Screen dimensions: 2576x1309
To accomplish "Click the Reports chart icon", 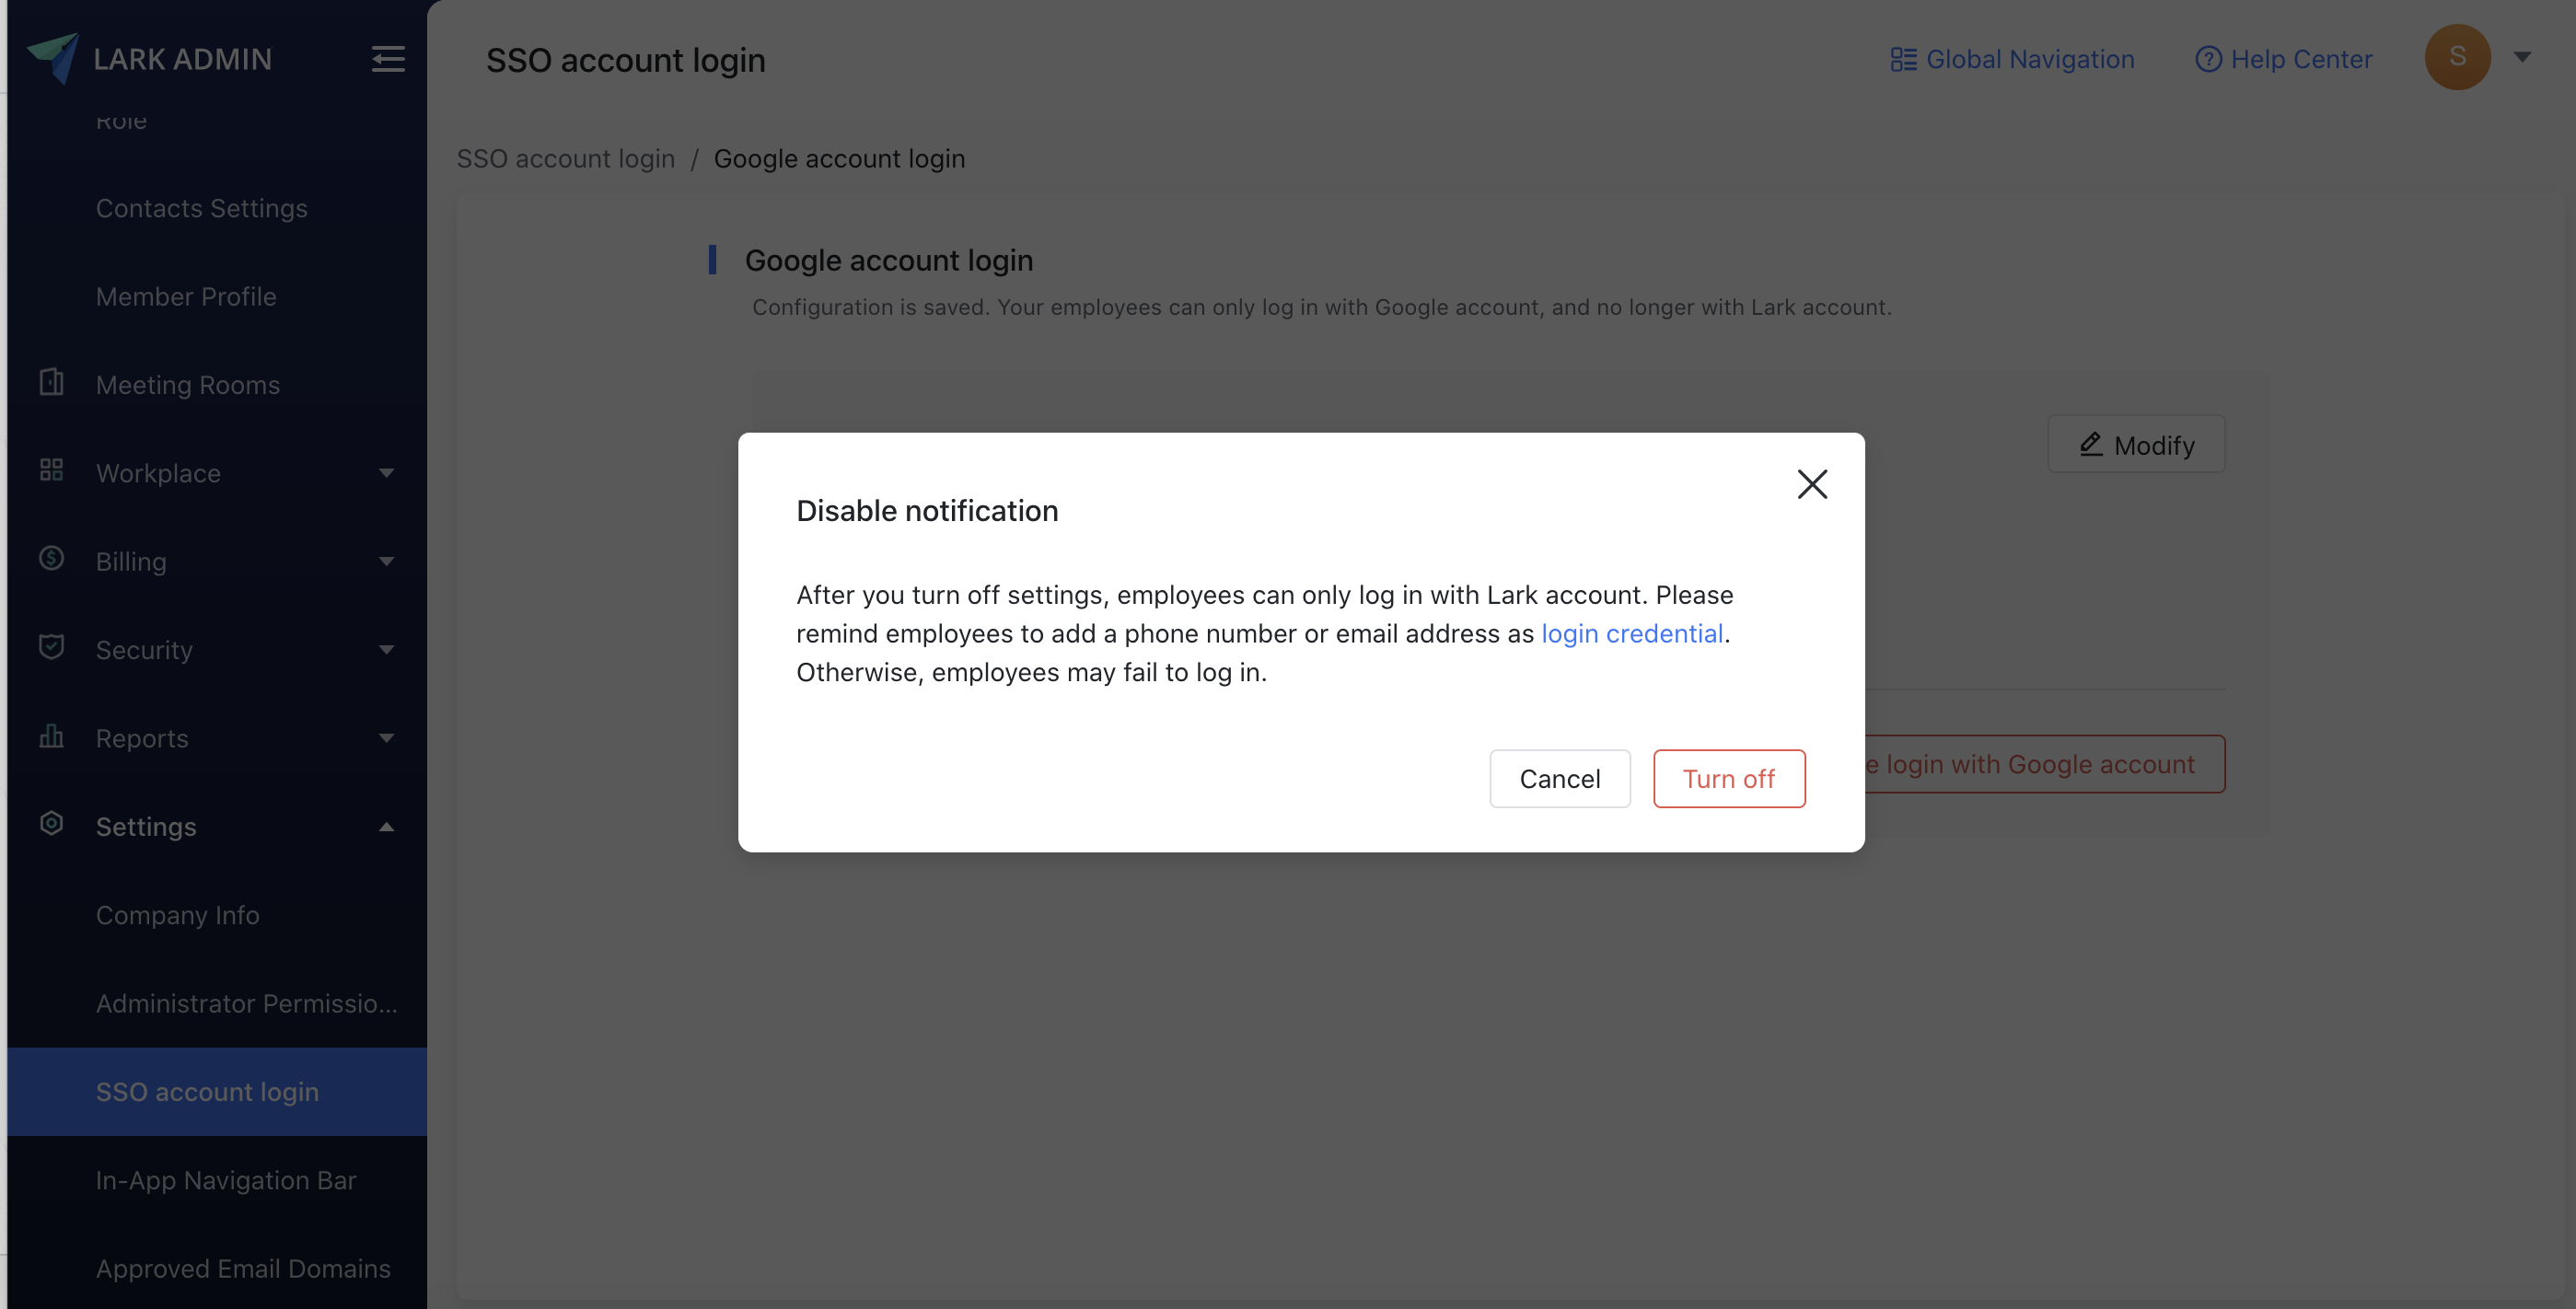I will [x=51, y=736].
